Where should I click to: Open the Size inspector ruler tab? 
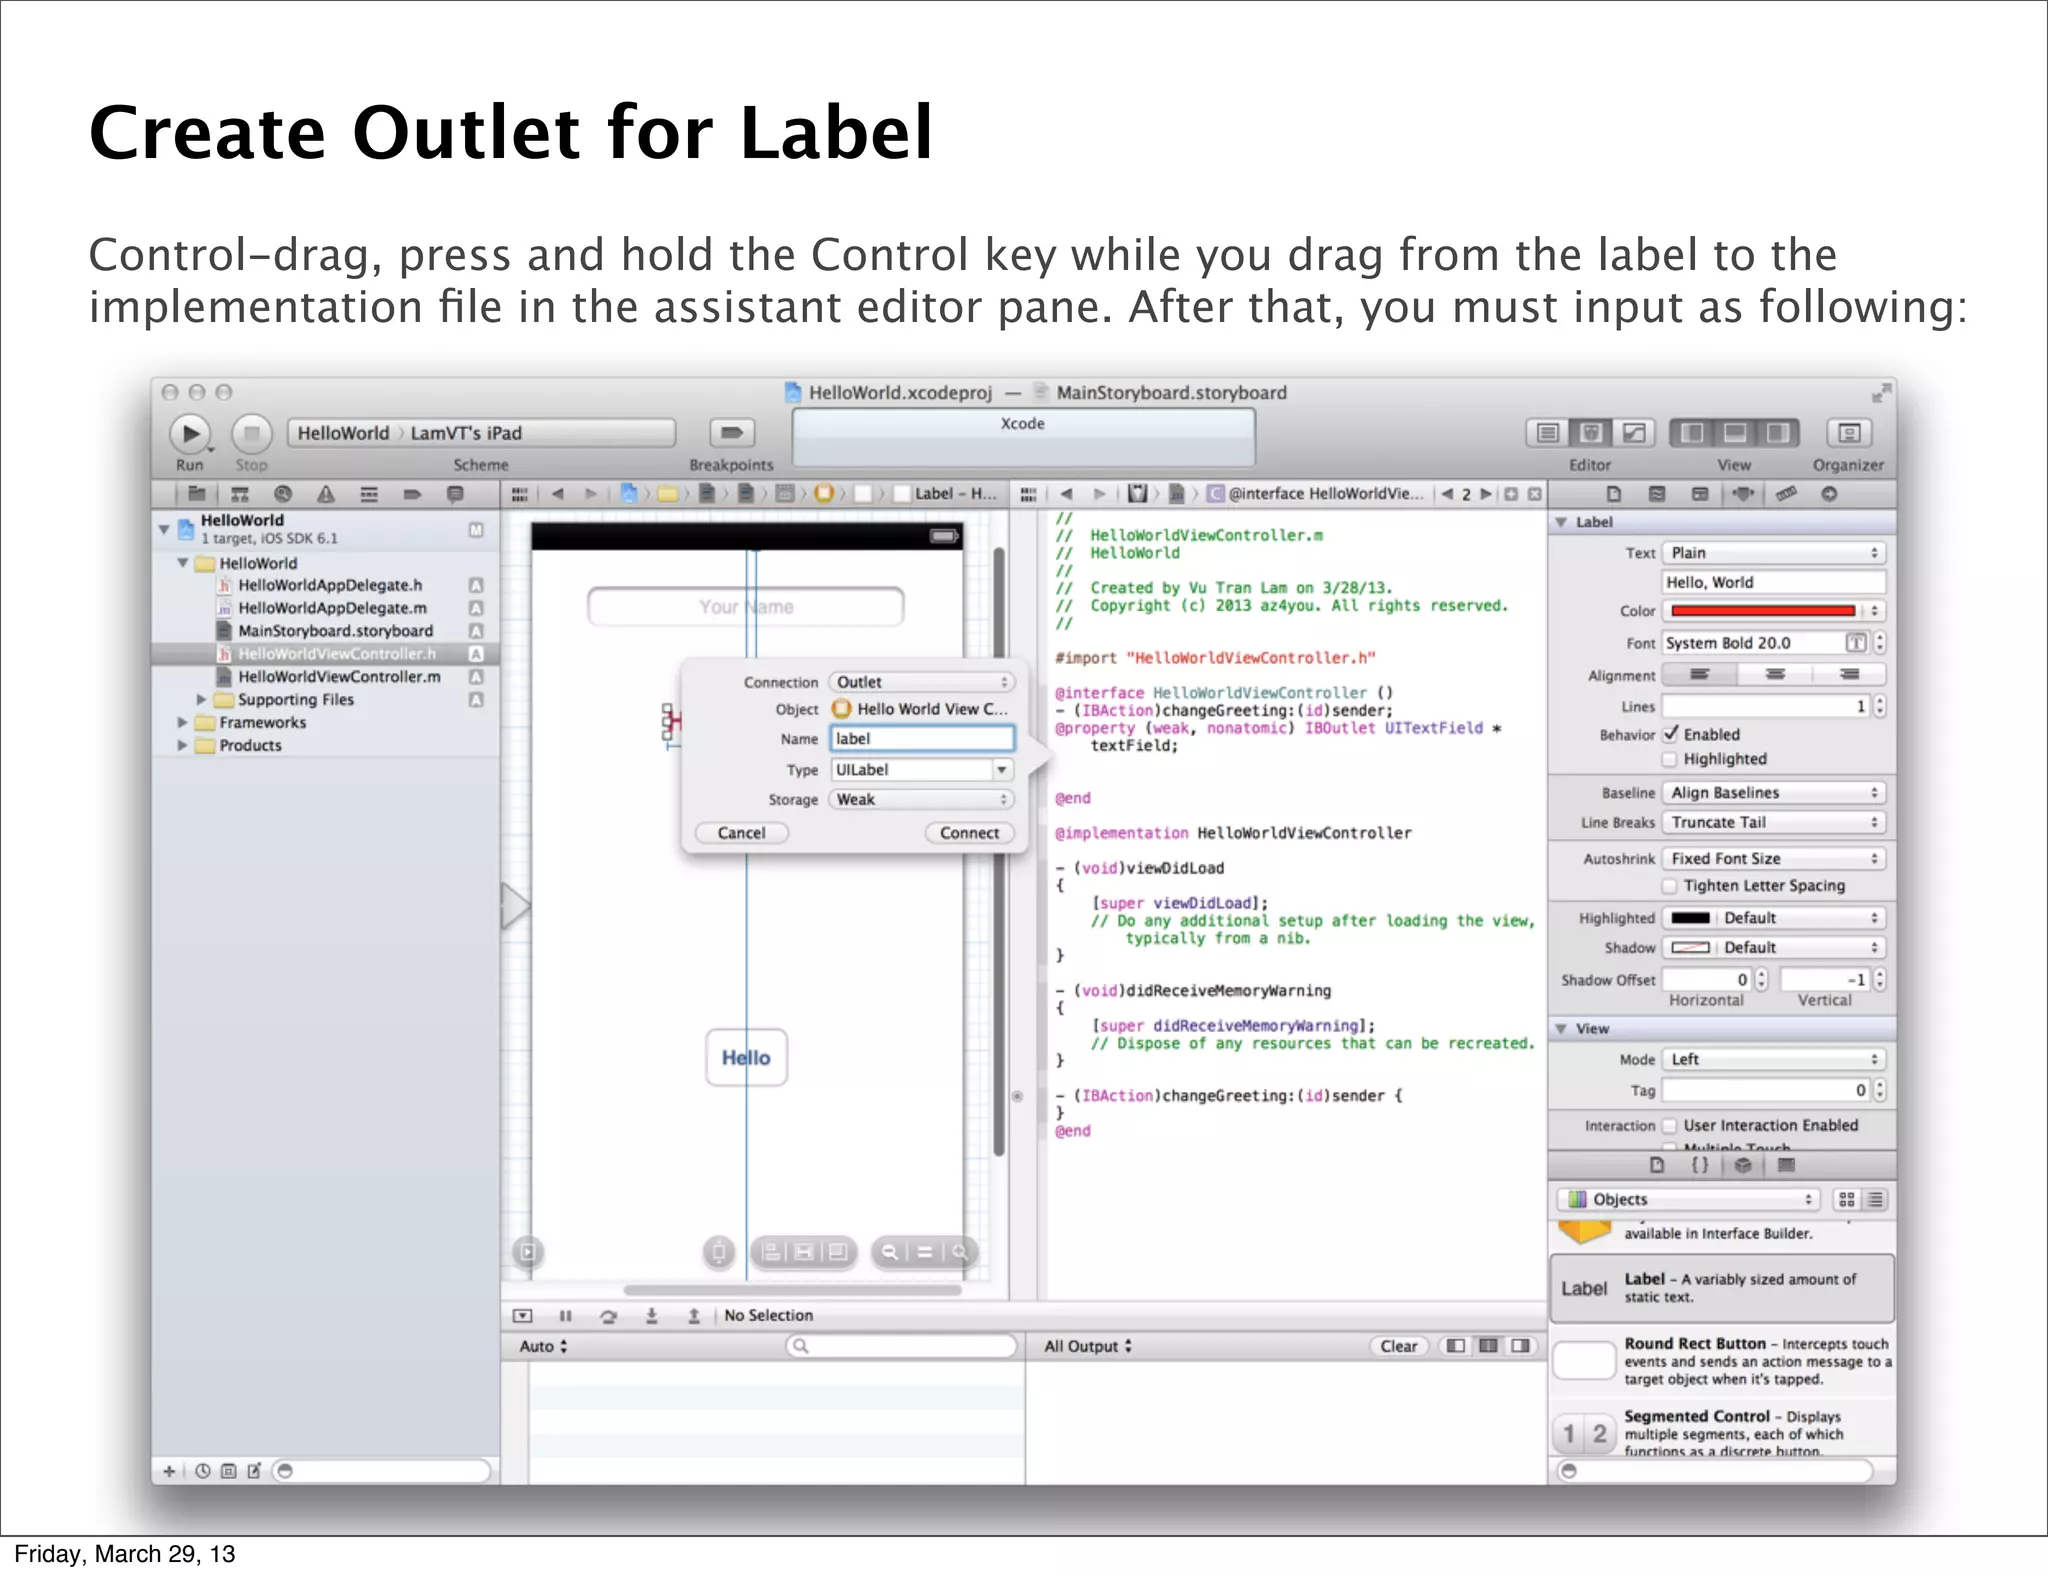pyautogui.click(x=1786, y=494)
